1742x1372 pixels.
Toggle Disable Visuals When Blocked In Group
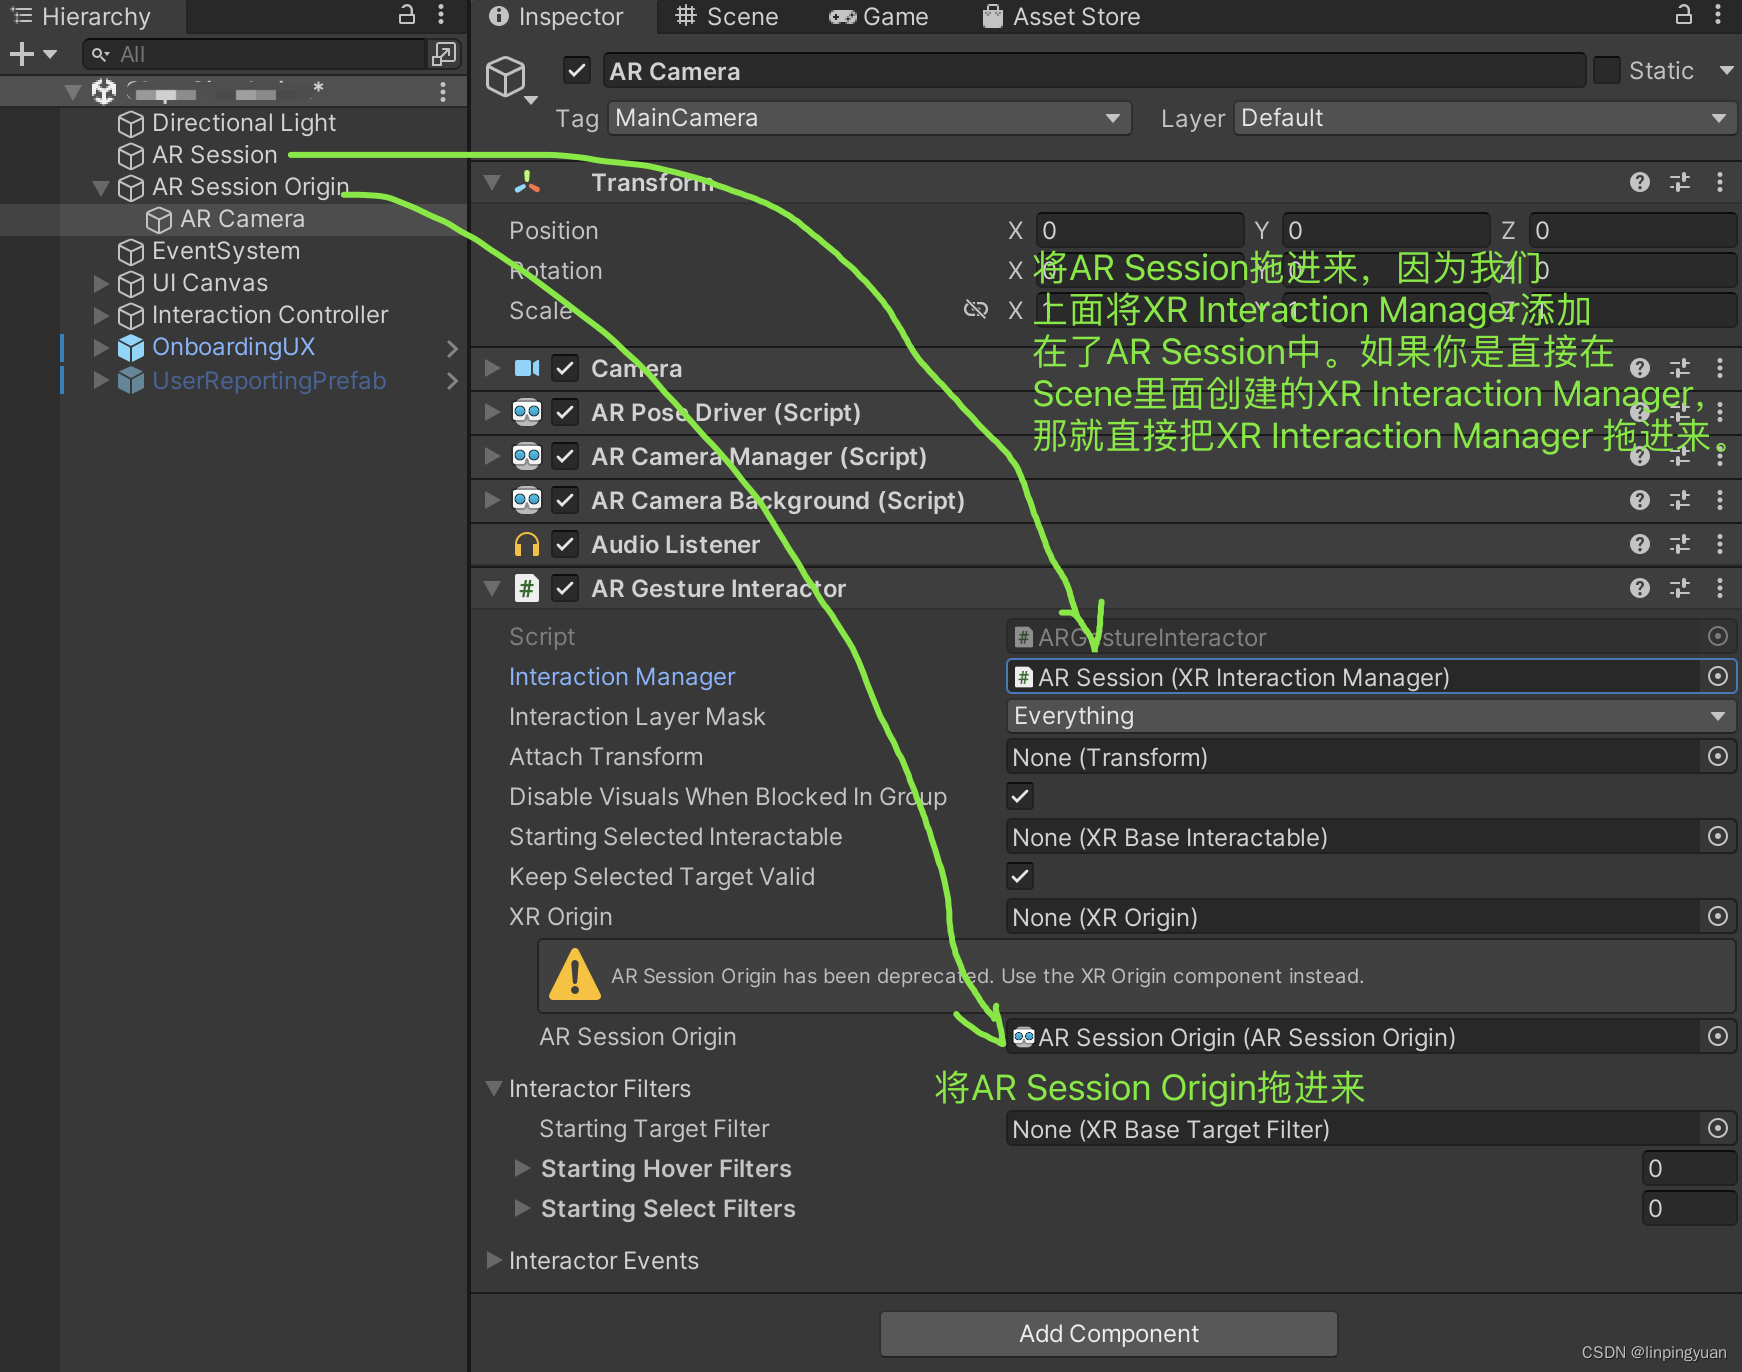point(1020,797)
